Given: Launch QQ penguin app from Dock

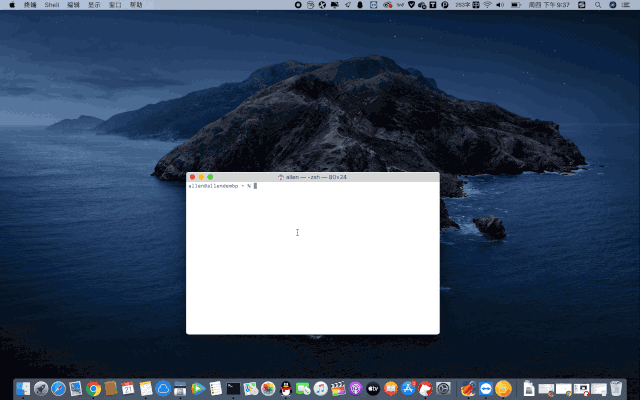Looking at the screenshot, I should coord(286,388).
